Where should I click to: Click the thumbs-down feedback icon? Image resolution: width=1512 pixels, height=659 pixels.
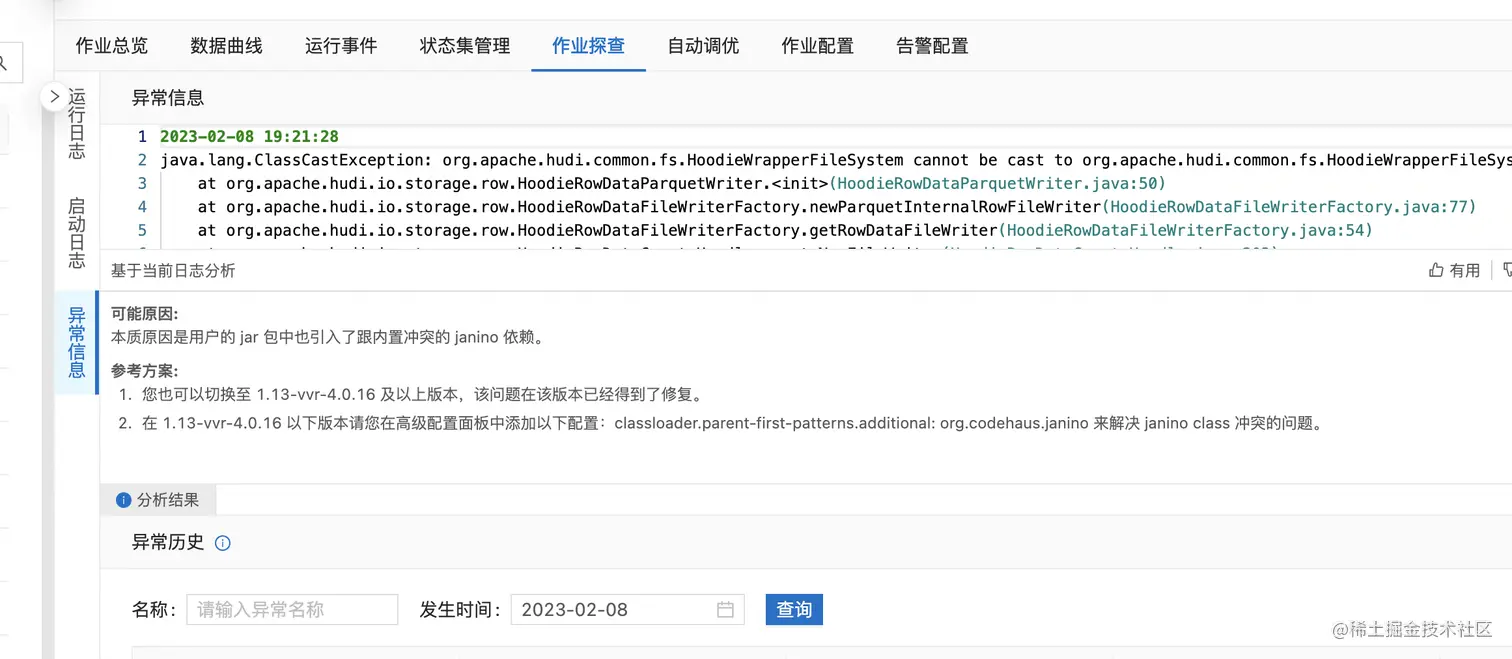1507,270
